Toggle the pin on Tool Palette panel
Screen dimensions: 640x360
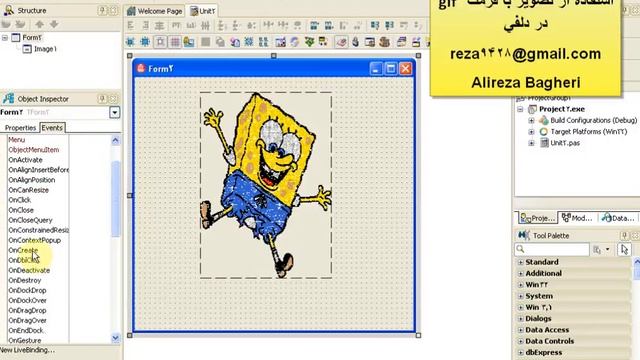point(624,235)
